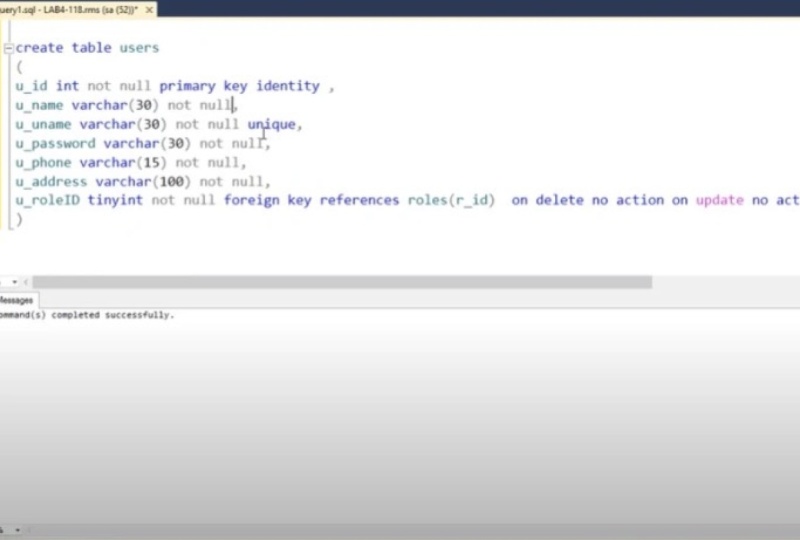This screenshot has height=540, width=800.
Task: Click the 'u_uname' column name
Action: coord(43,124)
